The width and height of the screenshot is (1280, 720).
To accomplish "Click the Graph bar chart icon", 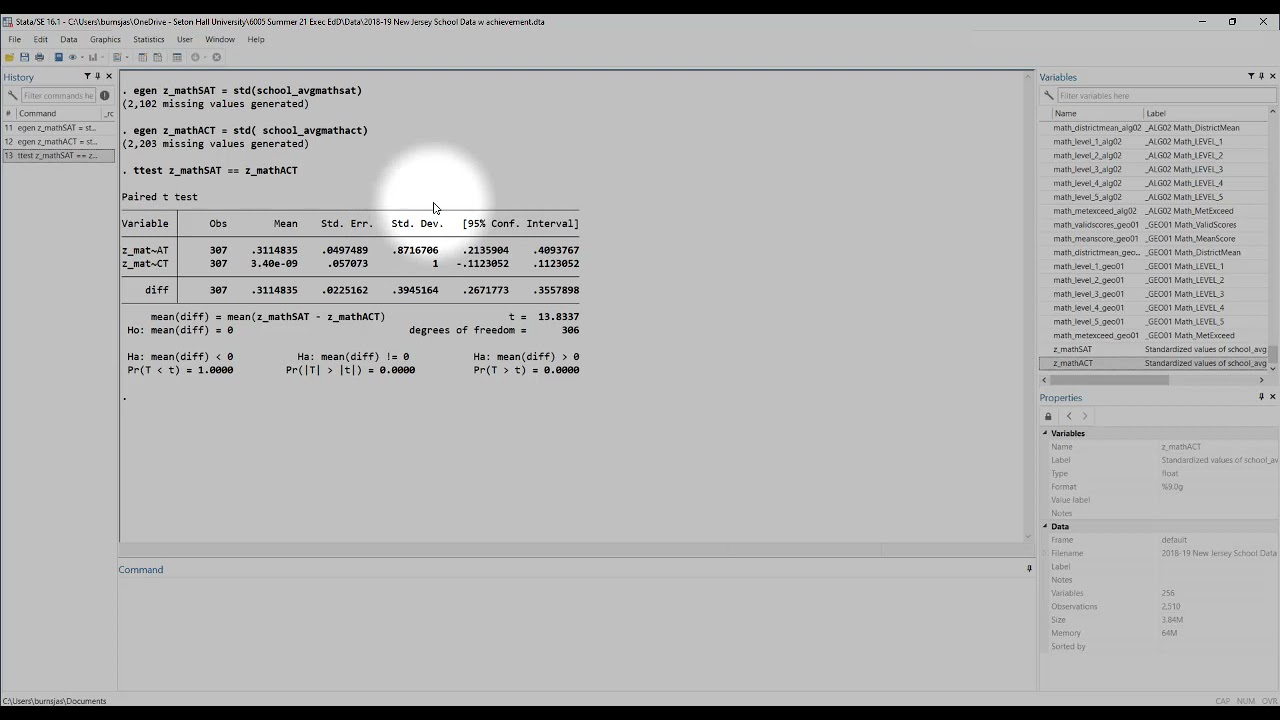I will [x=93, y=57].
